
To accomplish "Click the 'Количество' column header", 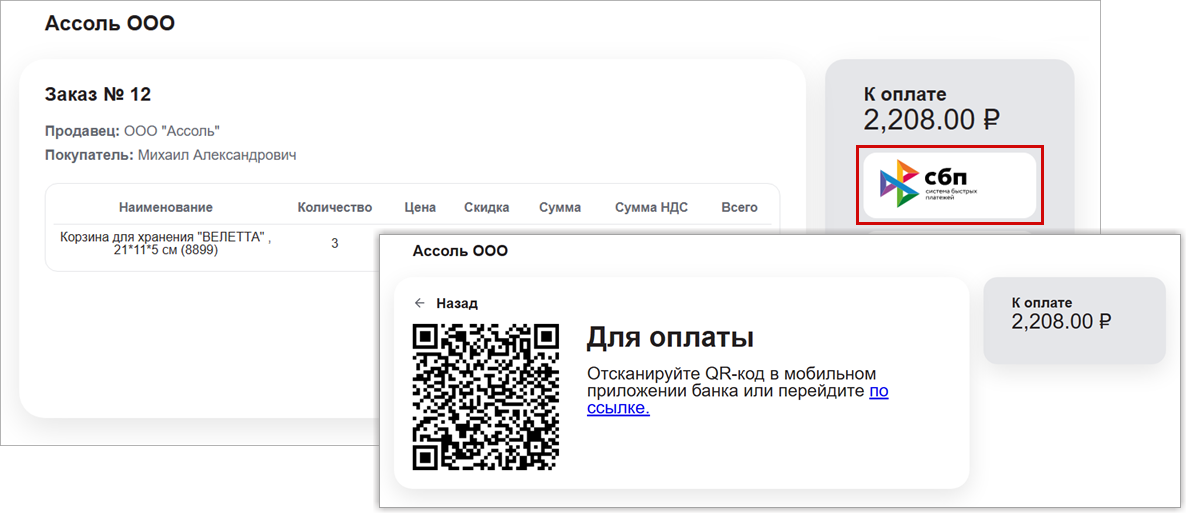I will click(x=335, y=207).
